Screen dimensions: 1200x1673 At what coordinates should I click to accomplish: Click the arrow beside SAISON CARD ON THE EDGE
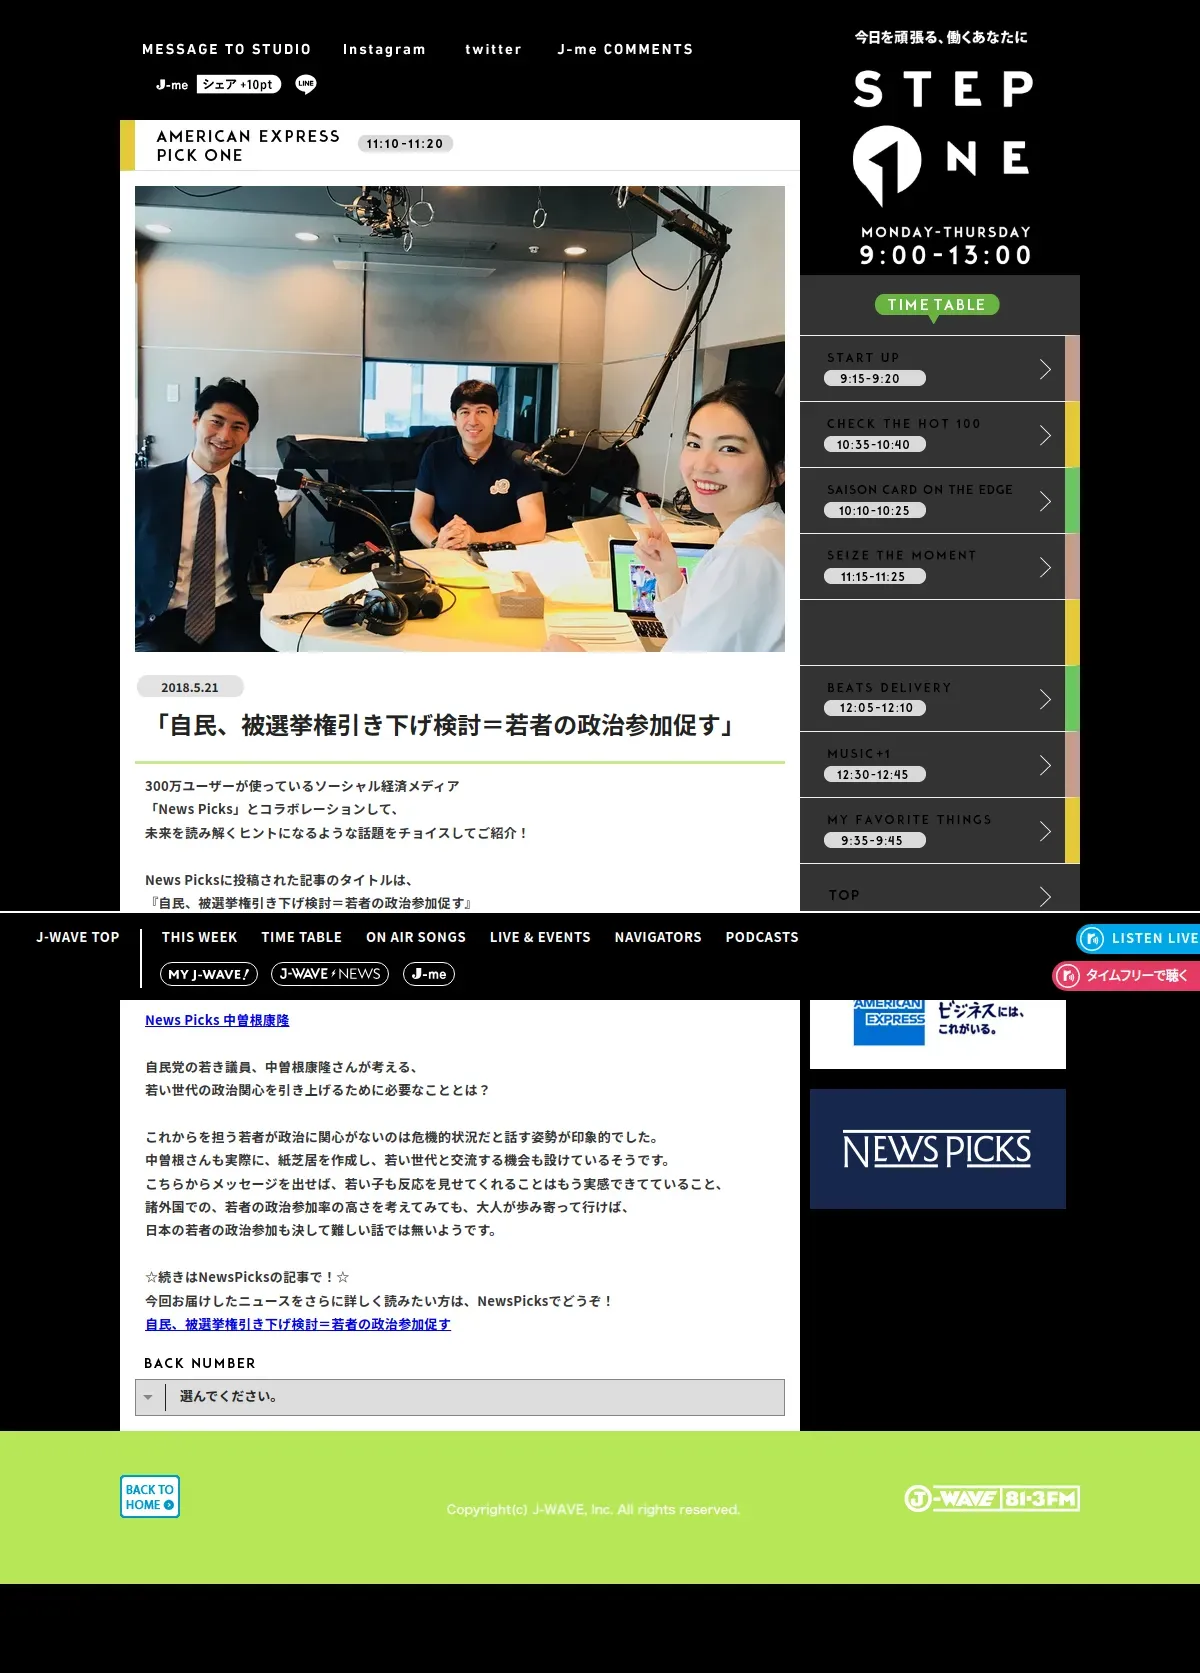point(1045,501)
